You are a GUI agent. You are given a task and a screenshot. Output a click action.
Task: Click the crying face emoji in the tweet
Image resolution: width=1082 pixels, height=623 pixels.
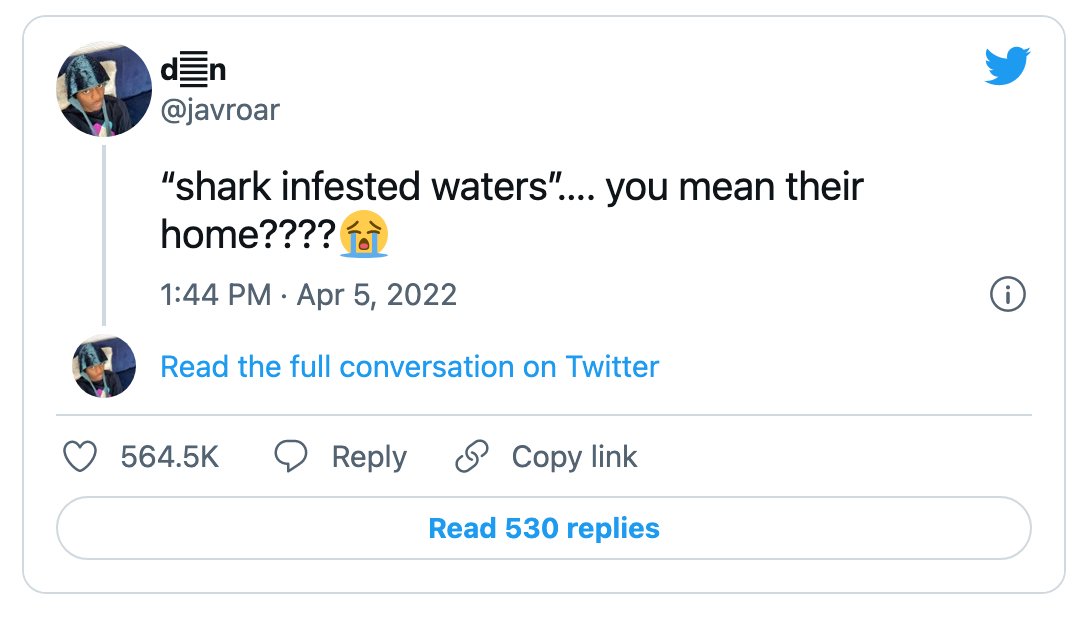tap(364, 234)
